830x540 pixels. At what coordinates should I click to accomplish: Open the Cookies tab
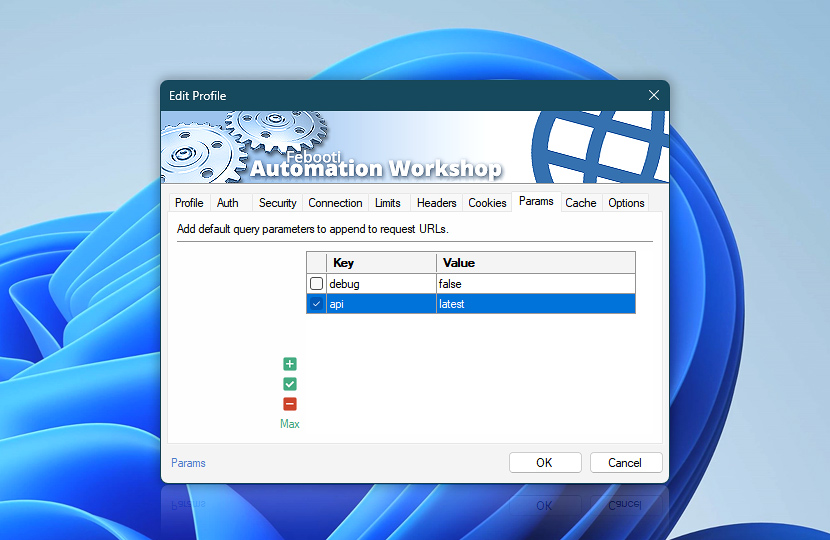pyautogui.click(x=487, y=203)
